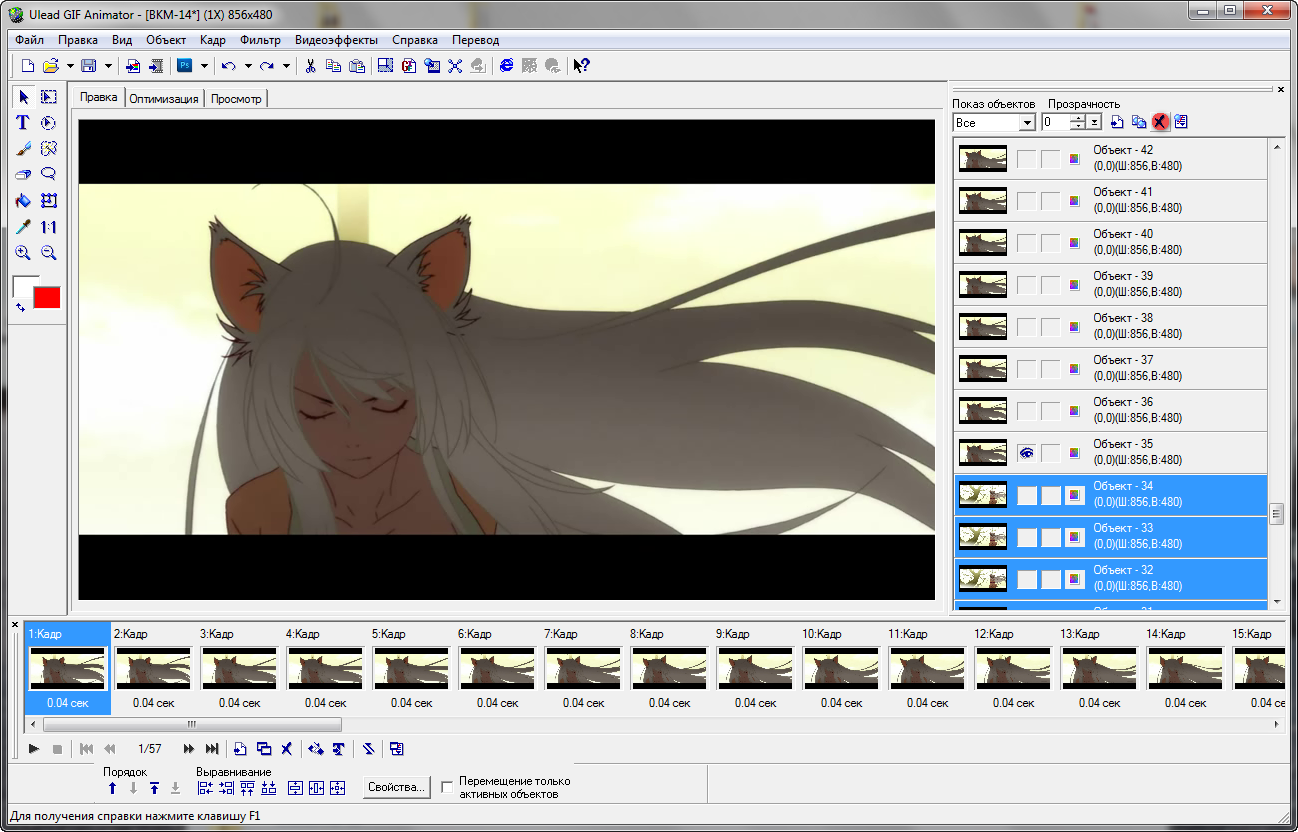Open the Redo history dropdown arrow
This screenshot has height=832, width=1298.
286,66
